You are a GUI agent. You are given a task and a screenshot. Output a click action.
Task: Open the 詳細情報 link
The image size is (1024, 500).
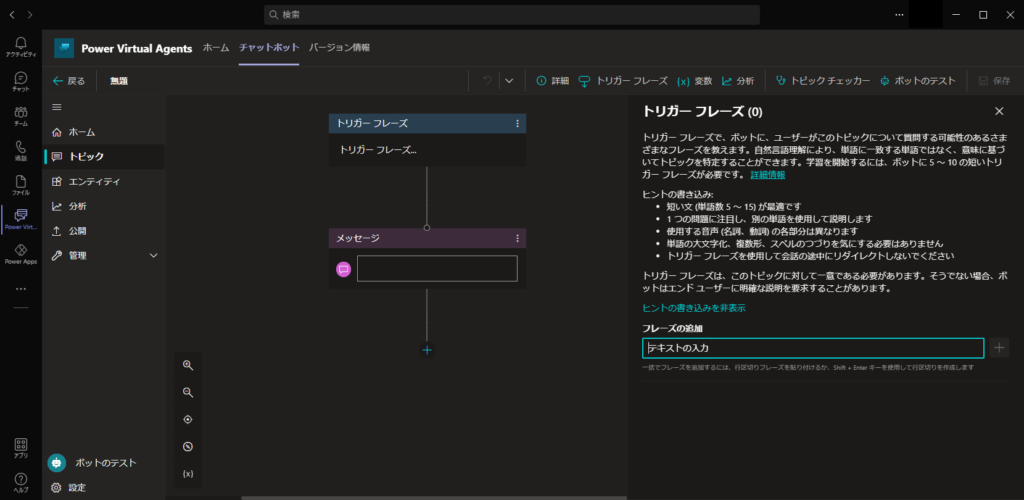(x=767, y=175)
